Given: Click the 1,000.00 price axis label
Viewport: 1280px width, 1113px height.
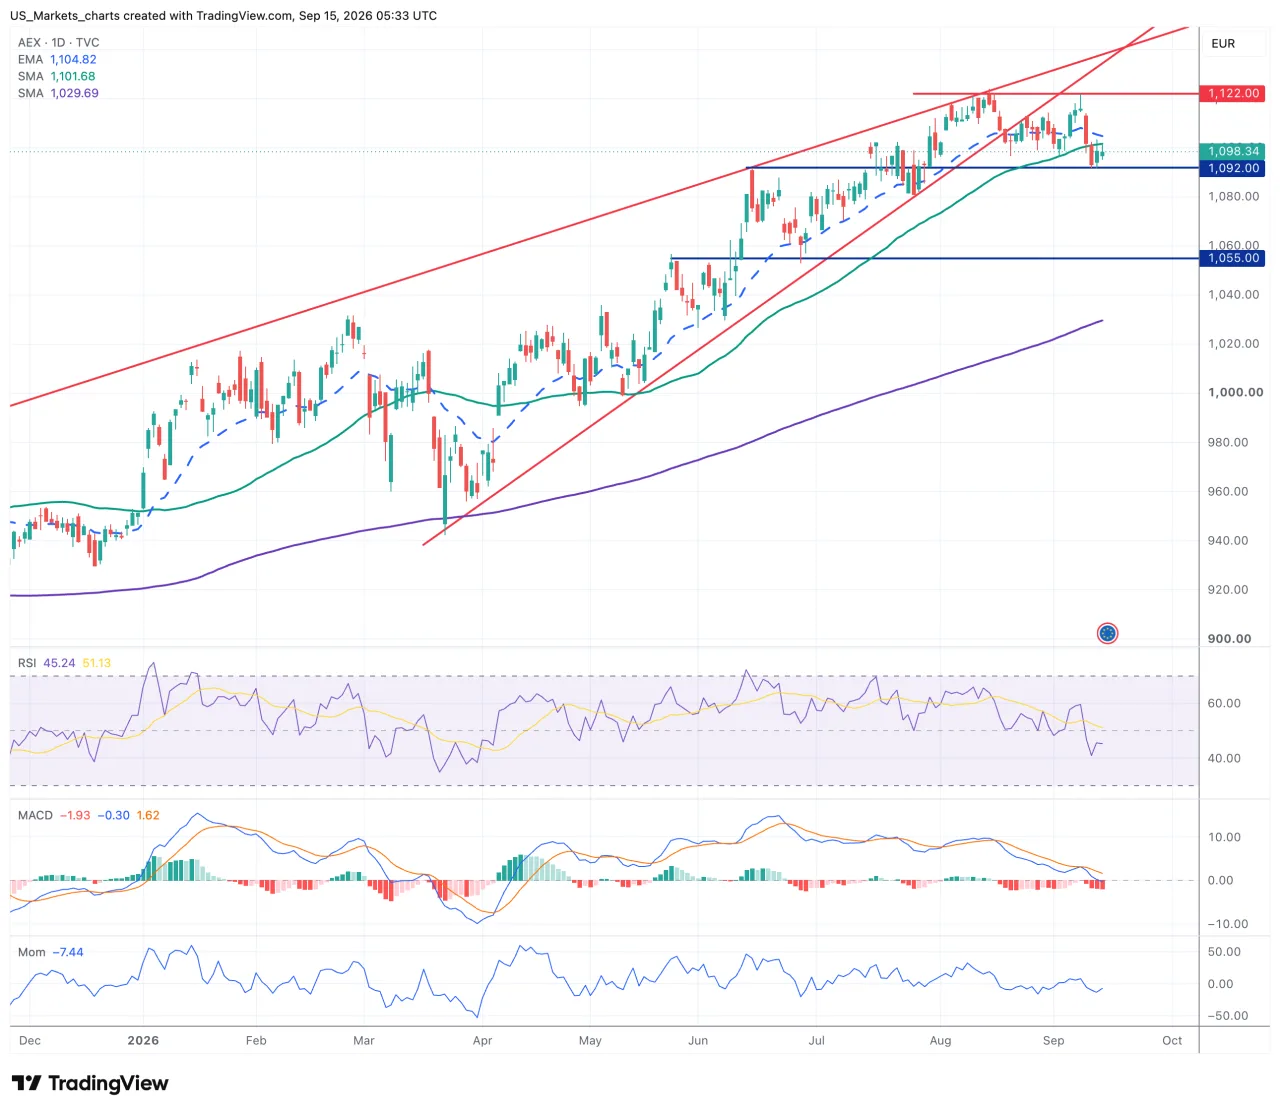Looking at the screenshot, I should click(x=1235, y=393).
